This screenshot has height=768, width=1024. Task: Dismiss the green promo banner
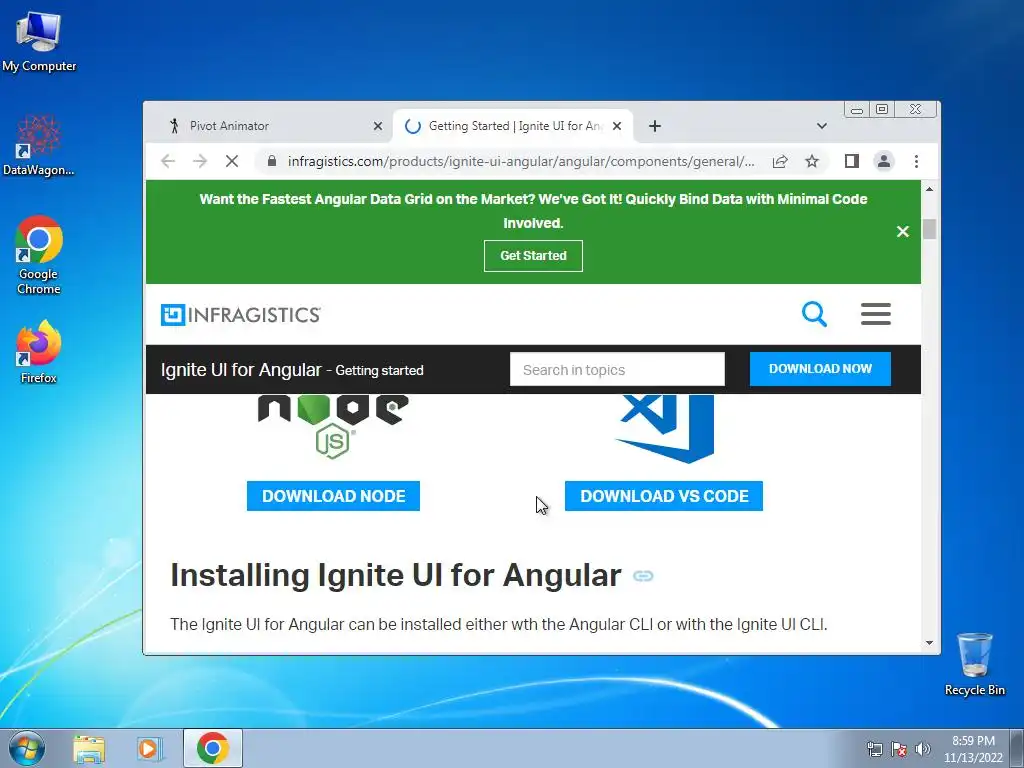coord(903,232)
